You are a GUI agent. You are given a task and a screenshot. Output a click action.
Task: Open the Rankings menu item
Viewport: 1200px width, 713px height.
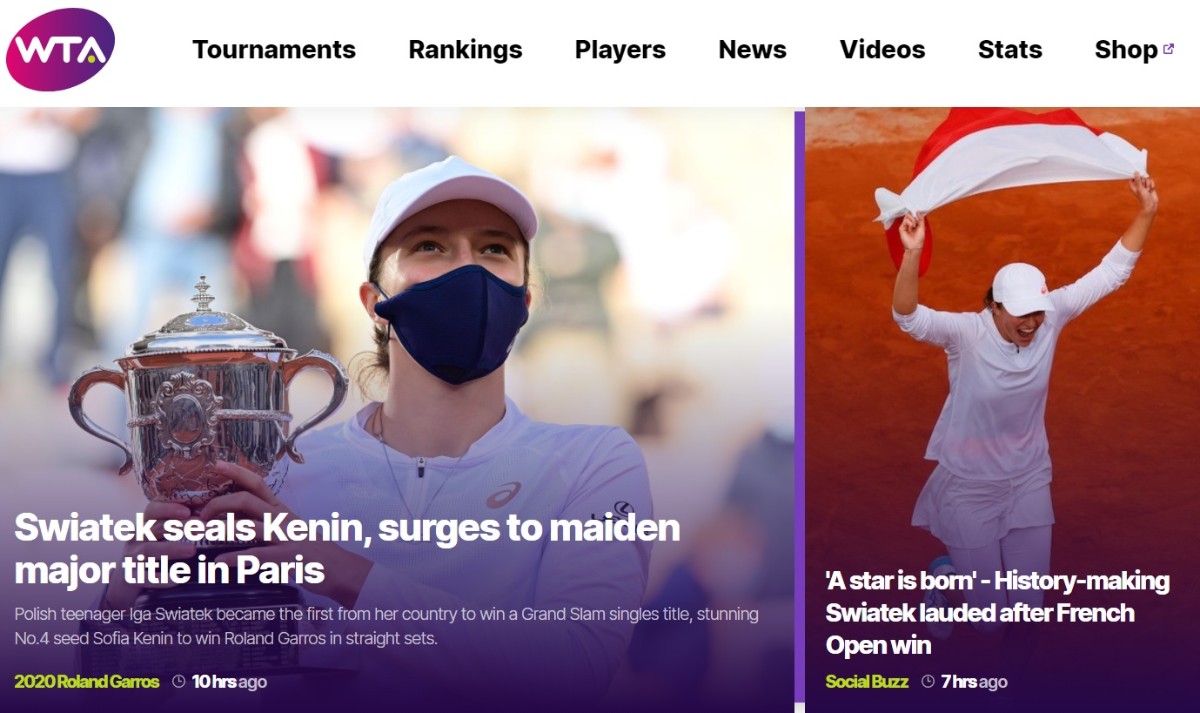coord(465,50)
